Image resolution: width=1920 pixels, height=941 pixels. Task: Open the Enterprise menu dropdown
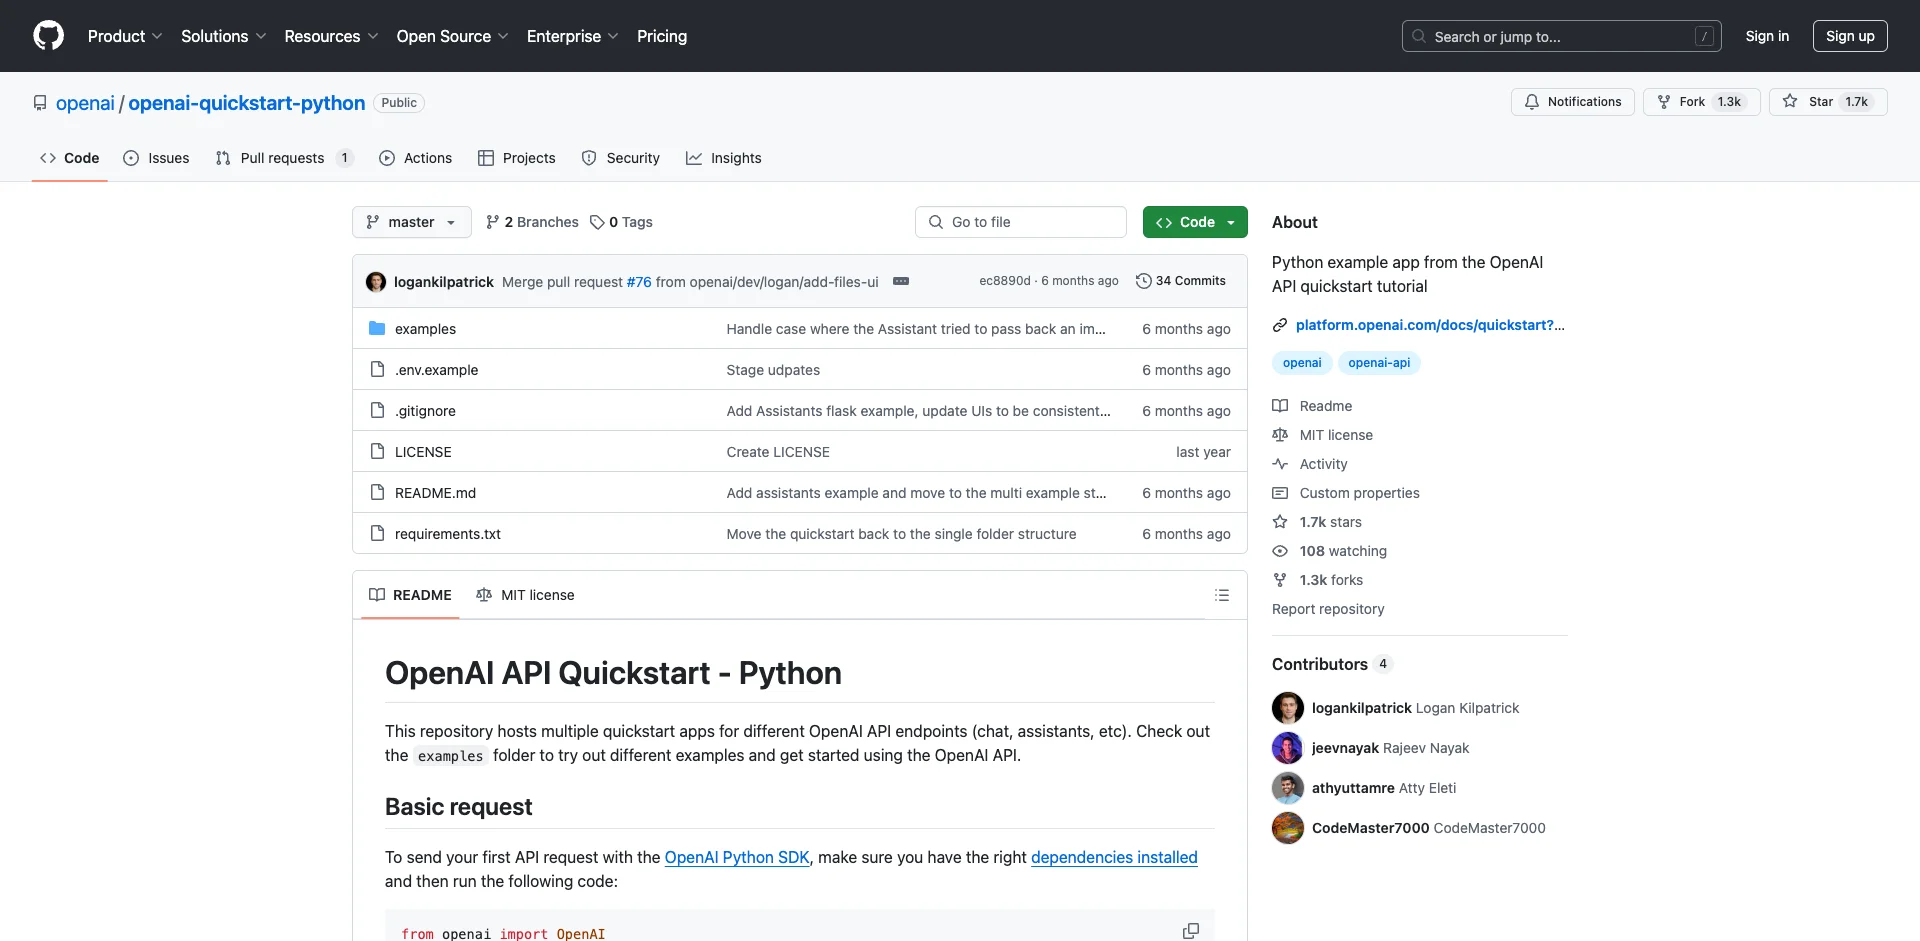click(x=572, y=36)
